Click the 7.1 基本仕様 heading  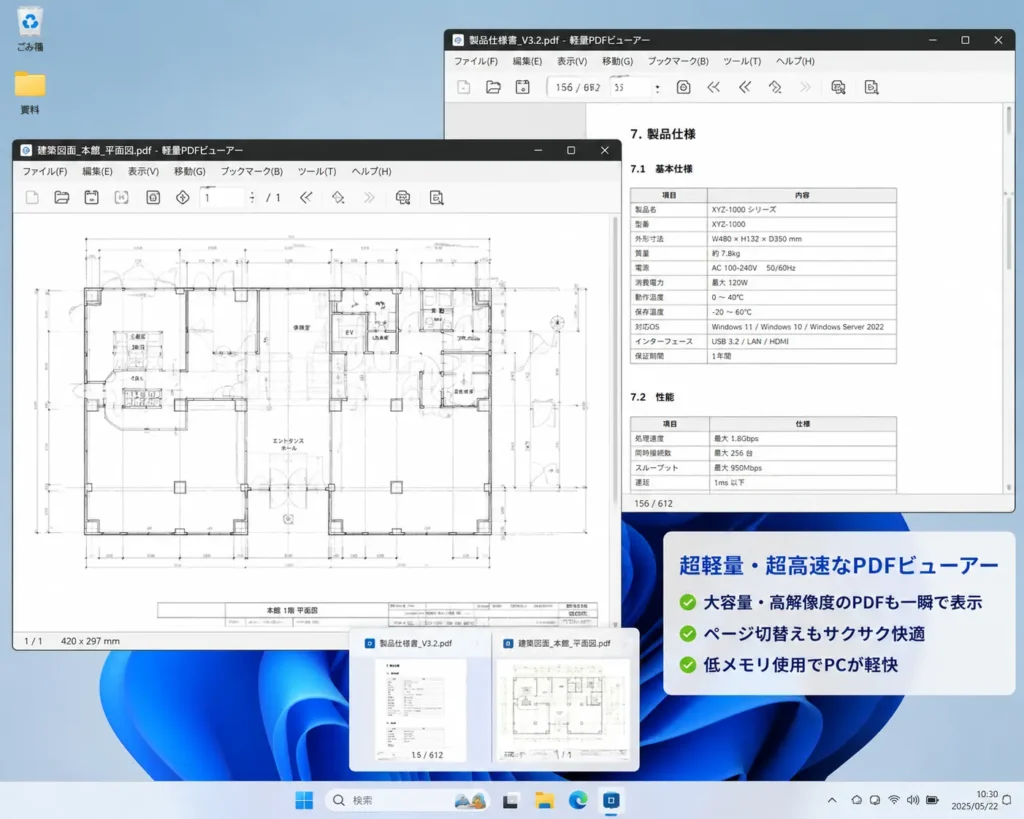tap(661, 169)
